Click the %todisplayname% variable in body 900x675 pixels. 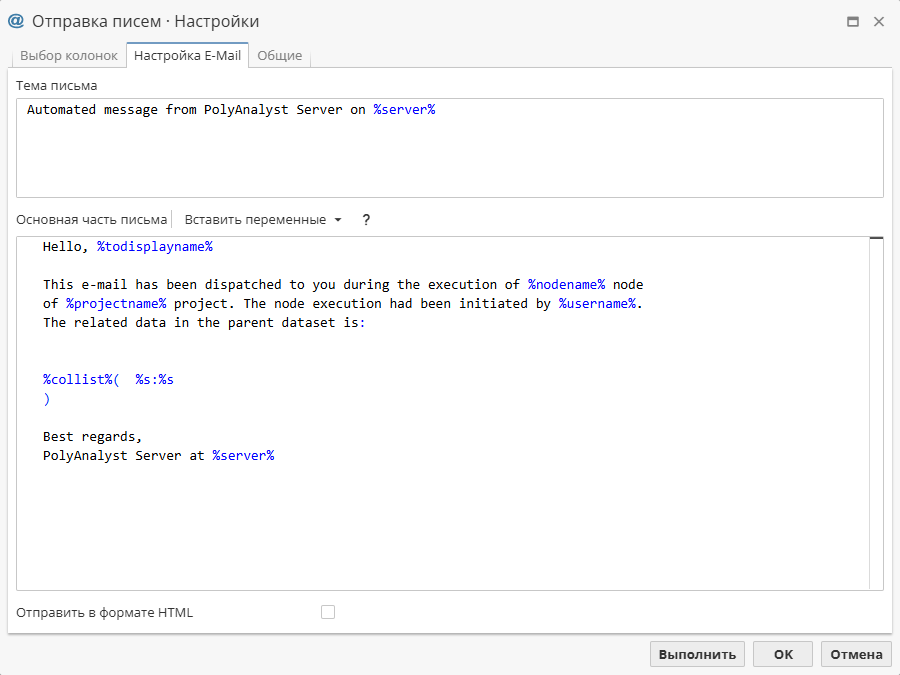(155, 247)
